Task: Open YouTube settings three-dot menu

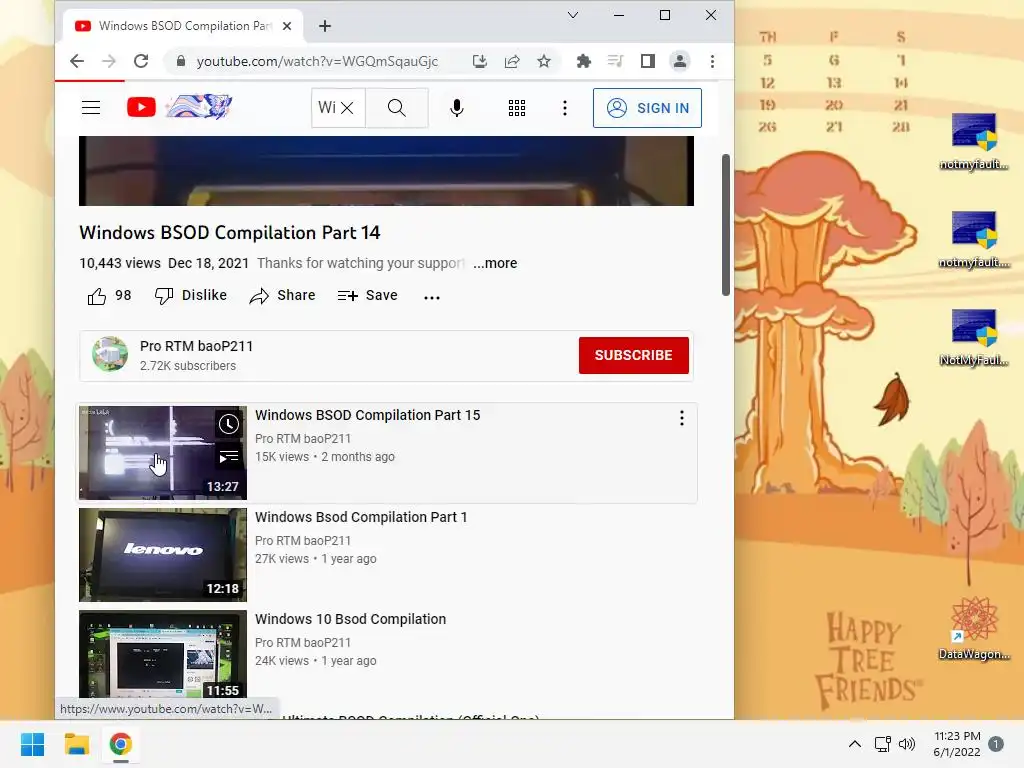Action: coord(565,108)
